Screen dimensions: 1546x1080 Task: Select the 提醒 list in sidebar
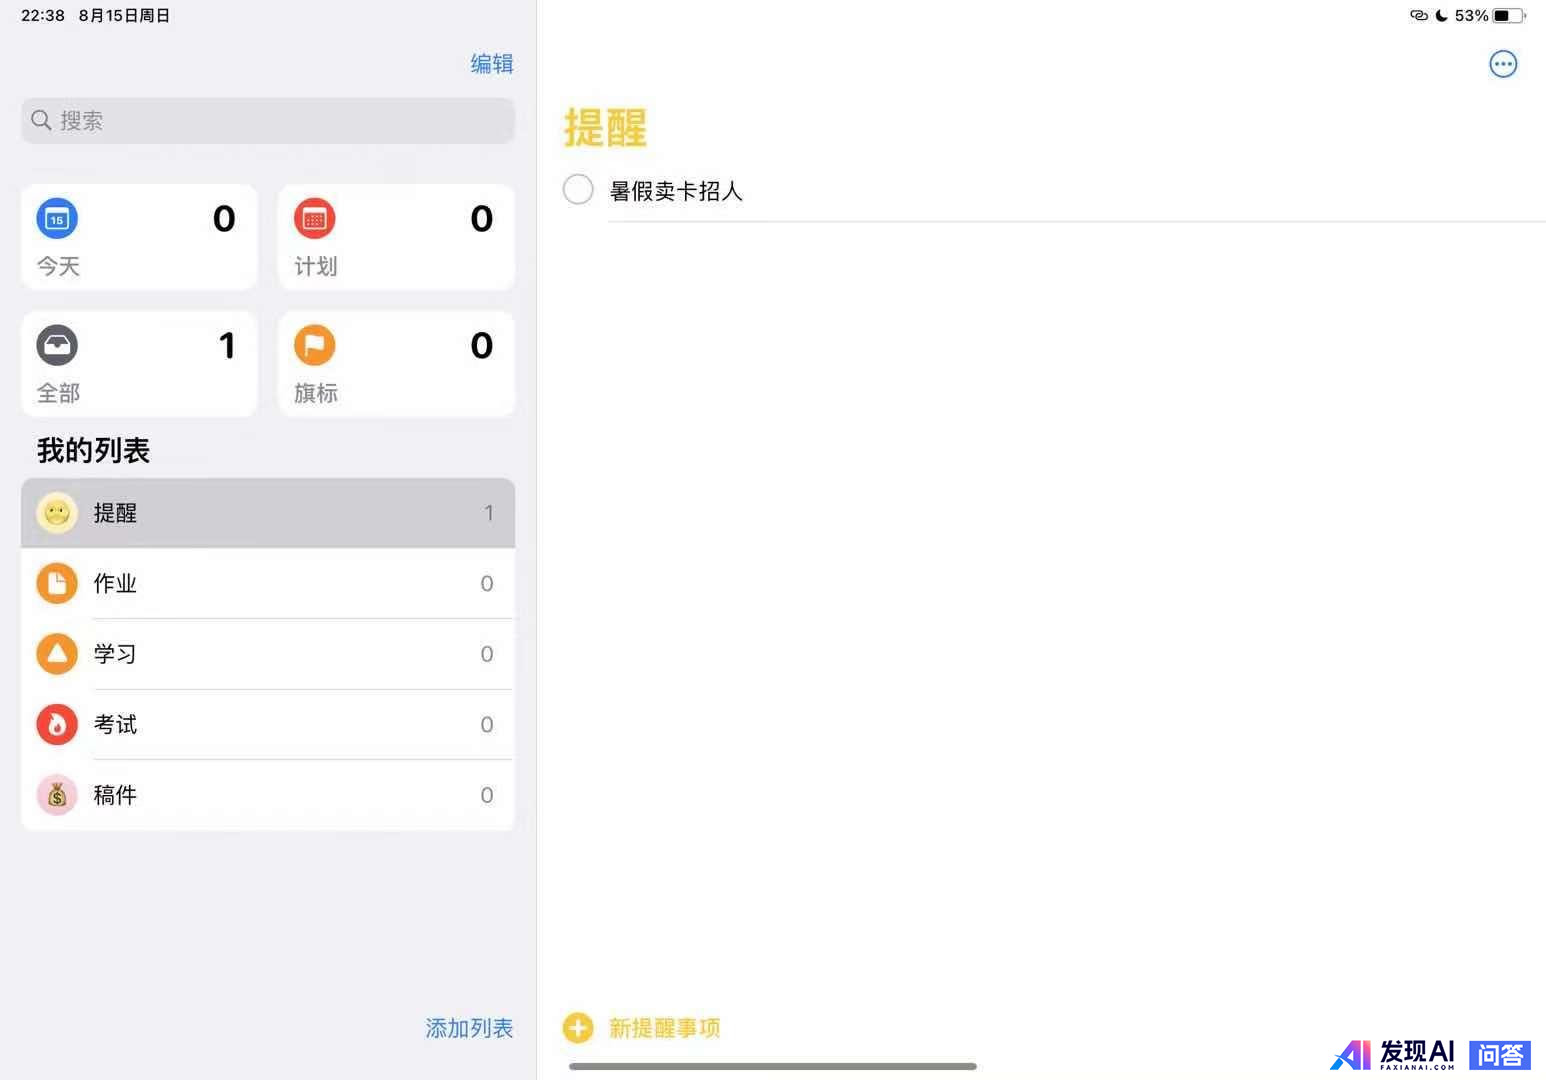pyautogui.click(x=267, y=513)
